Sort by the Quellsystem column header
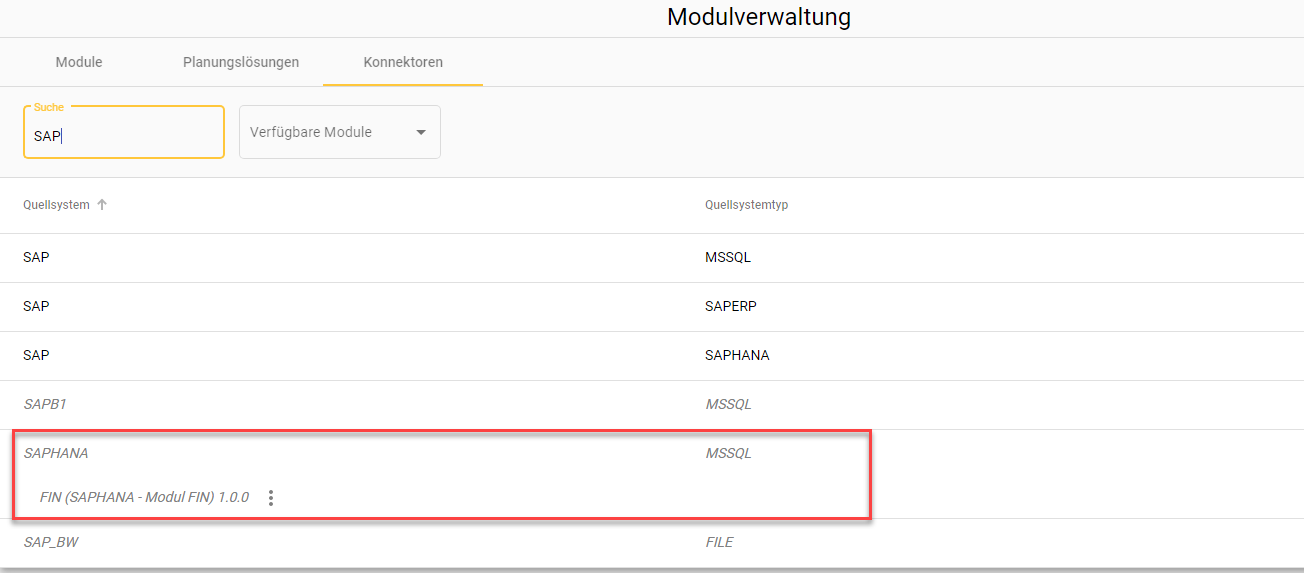Viewport: 1304px width, 573px height. point(56,205)
